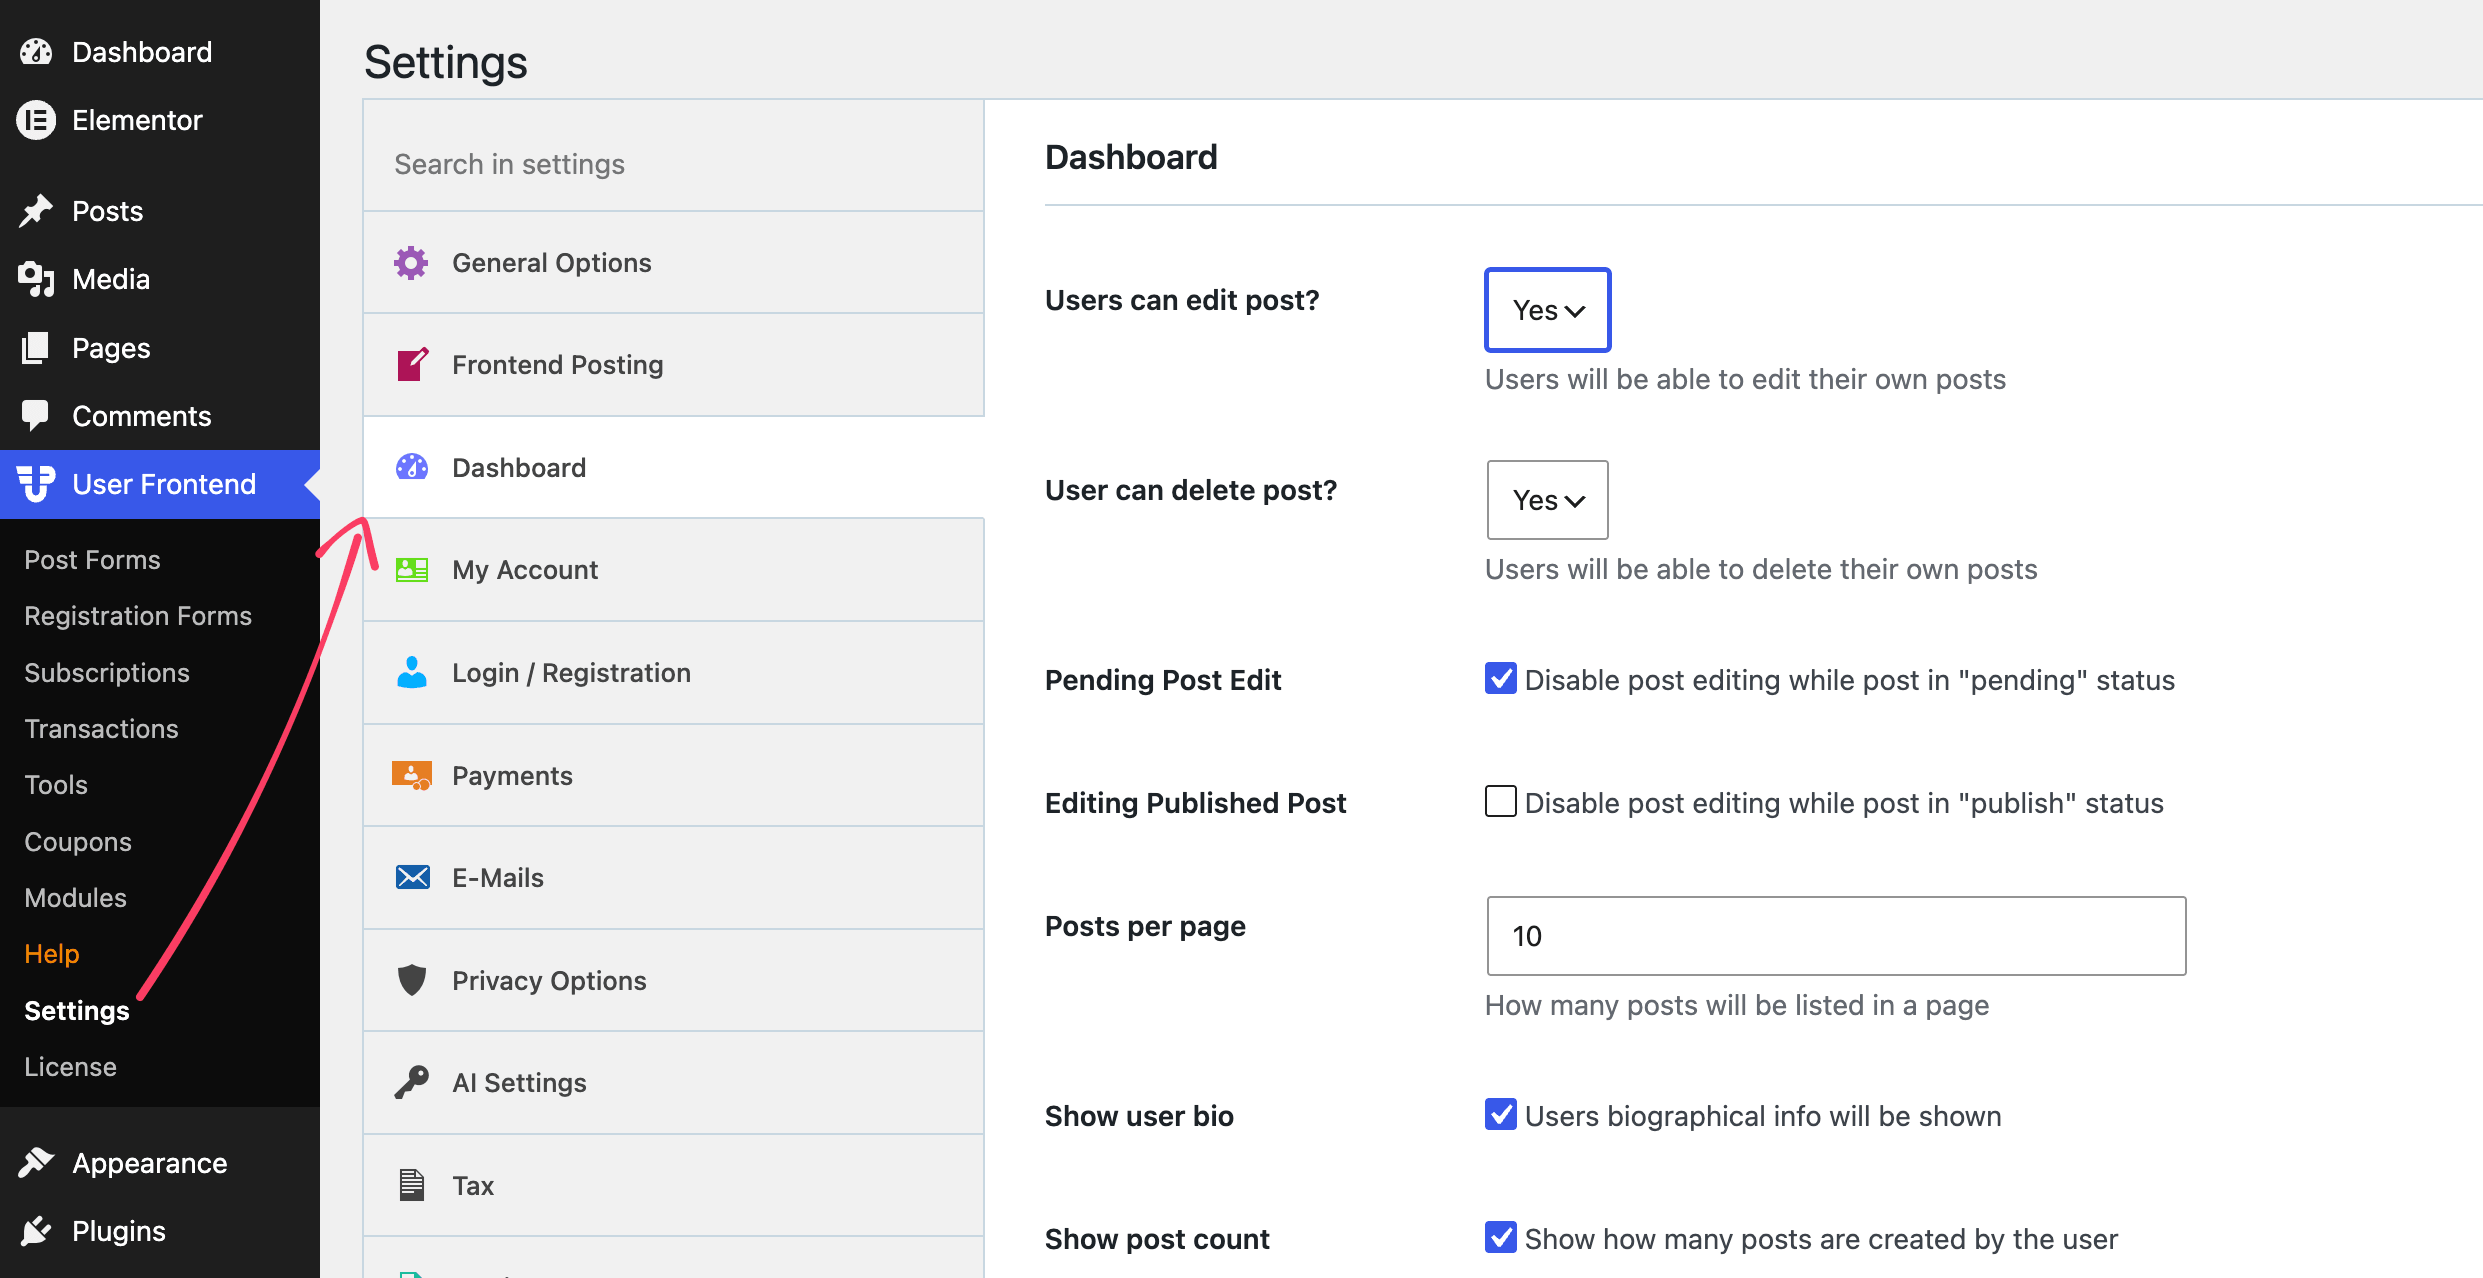Click the orange Payments icon
This screenshot has width=2483, height=1278.
click(x=412, y=775)
